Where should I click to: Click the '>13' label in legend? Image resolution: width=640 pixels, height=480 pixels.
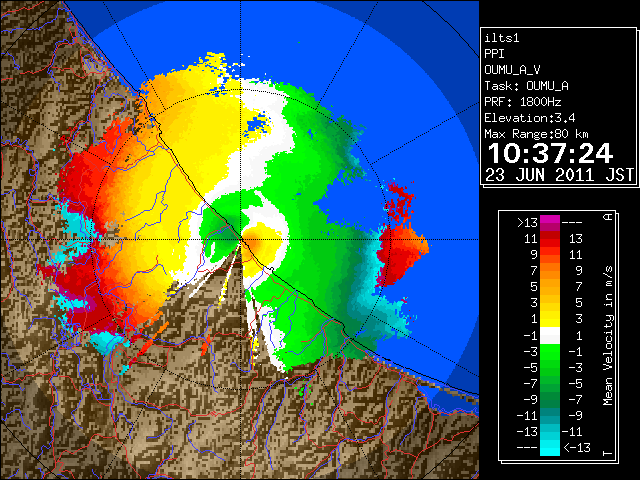click(528, 223)
